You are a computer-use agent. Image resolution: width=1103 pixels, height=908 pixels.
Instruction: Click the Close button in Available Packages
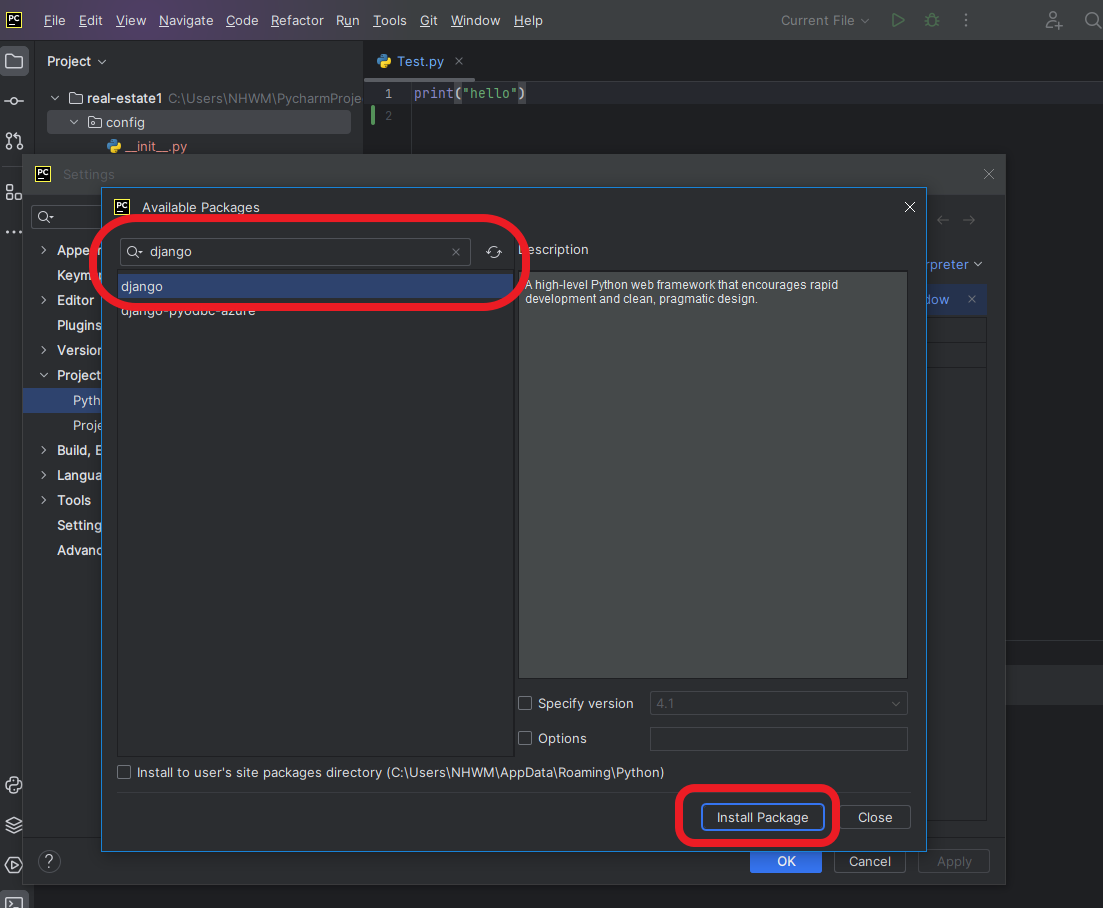(875, 817)
